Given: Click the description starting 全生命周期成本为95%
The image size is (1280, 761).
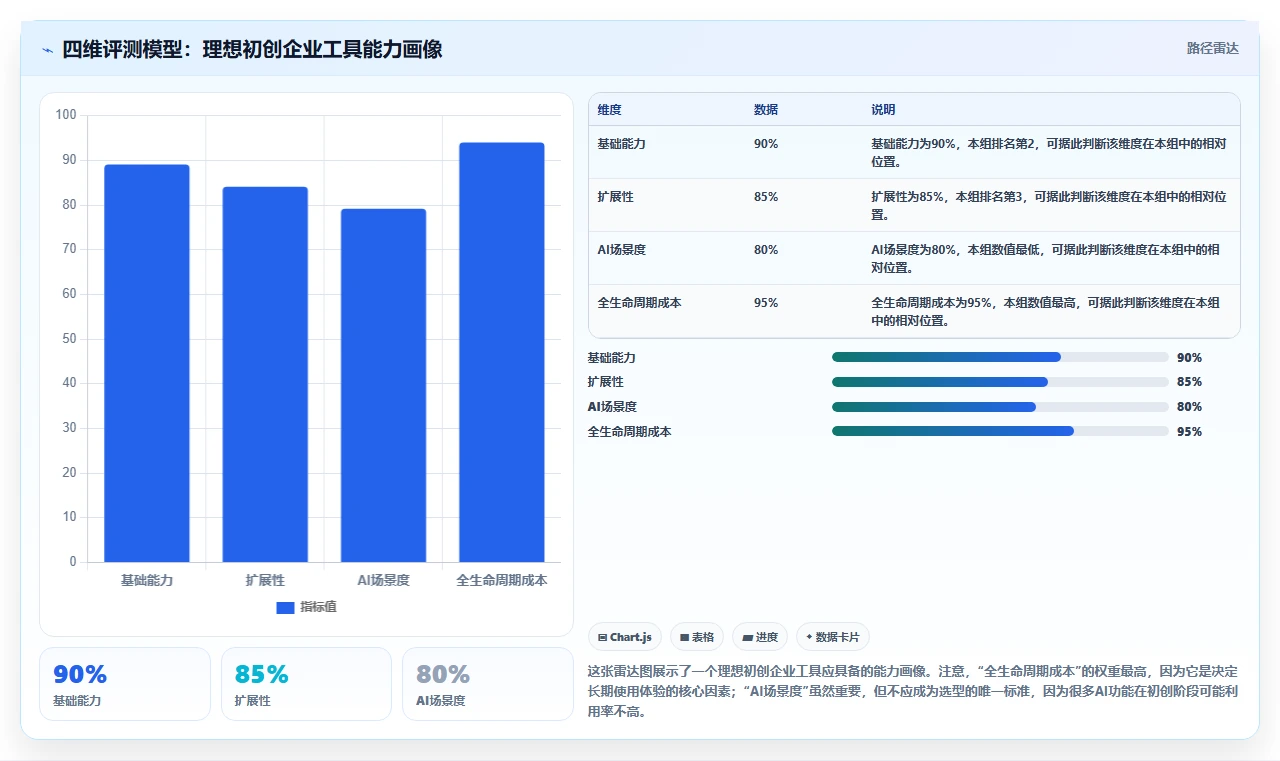Looking at the screenshot, I should (1045, 311).
